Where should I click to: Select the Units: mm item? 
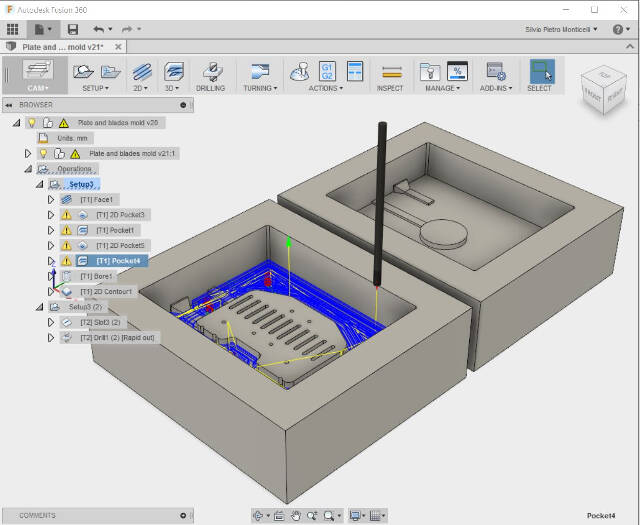coord(72,138)
